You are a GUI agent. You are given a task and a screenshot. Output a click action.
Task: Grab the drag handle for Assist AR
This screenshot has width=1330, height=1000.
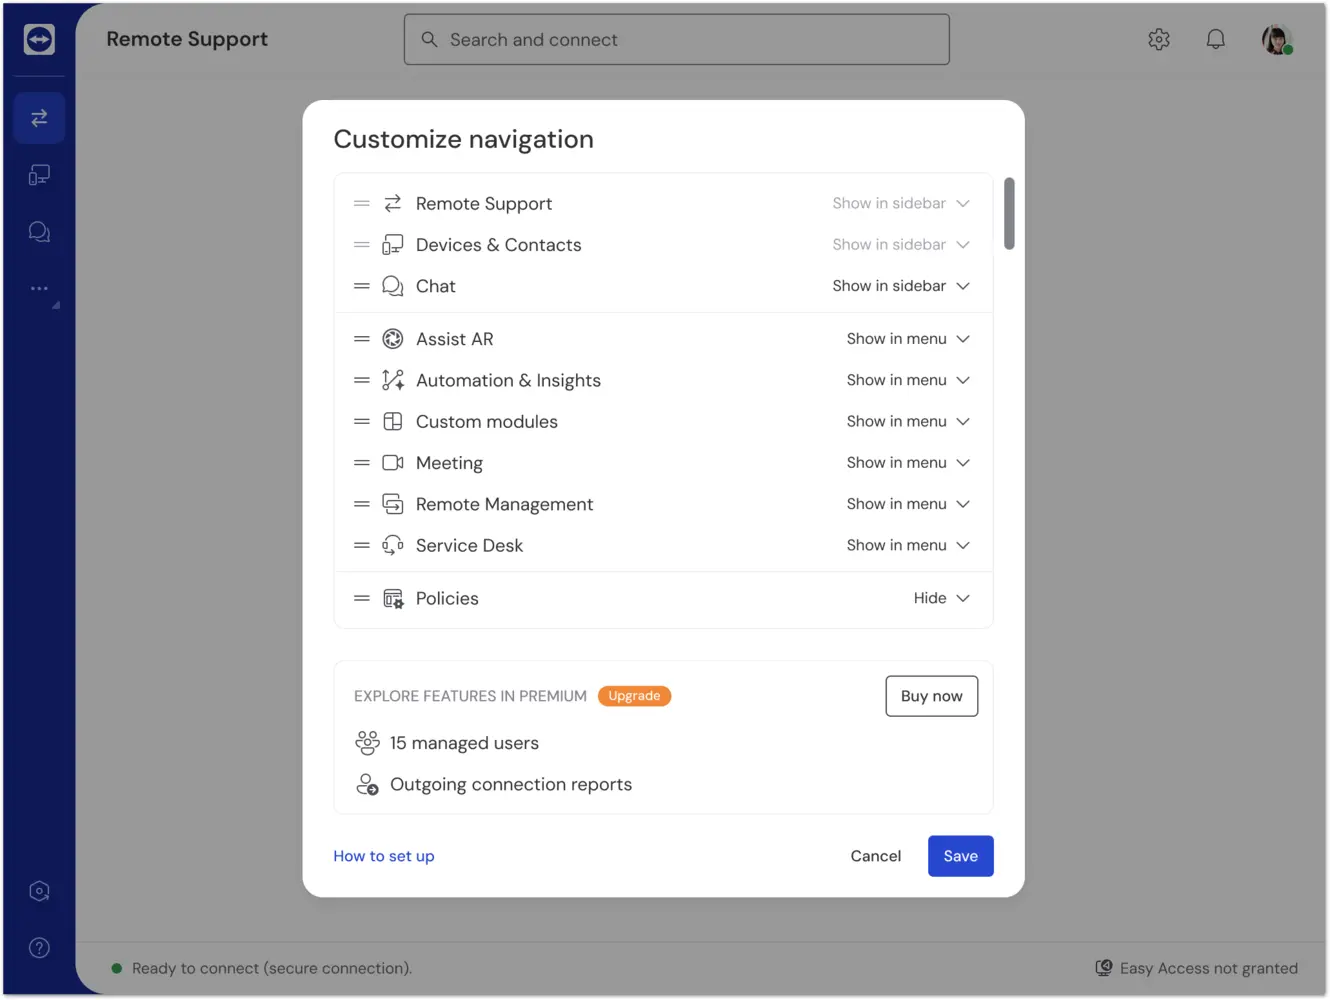click(x=362, y=339)
